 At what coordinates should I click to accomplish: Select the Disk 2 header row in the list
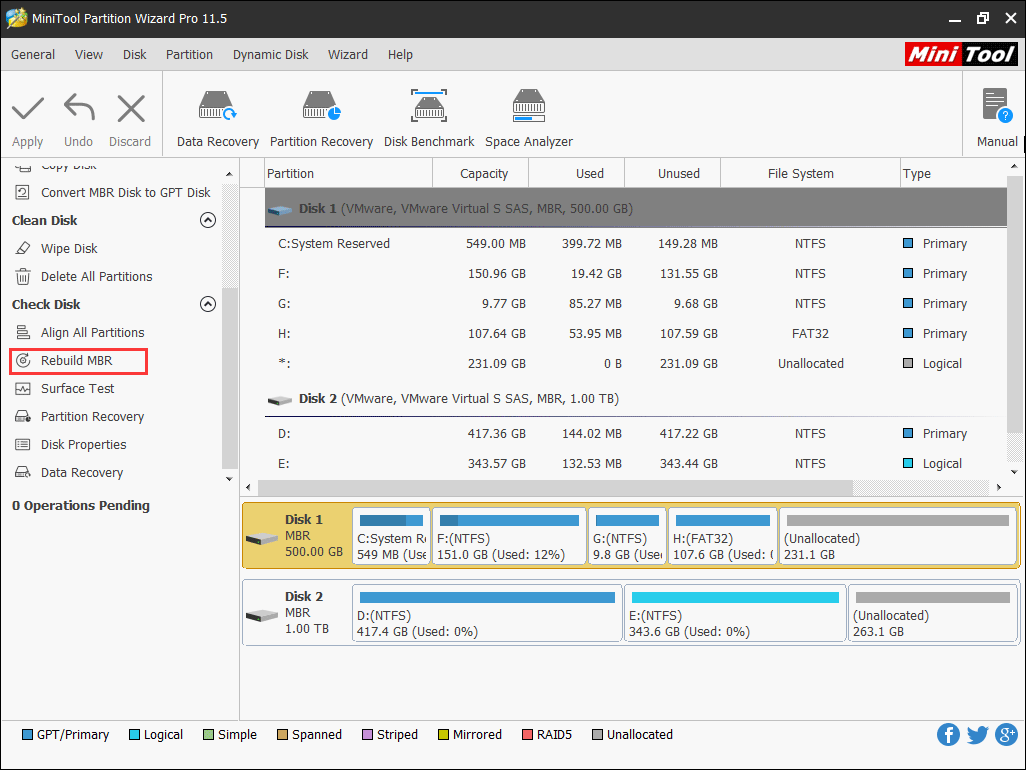coord(636,398)
